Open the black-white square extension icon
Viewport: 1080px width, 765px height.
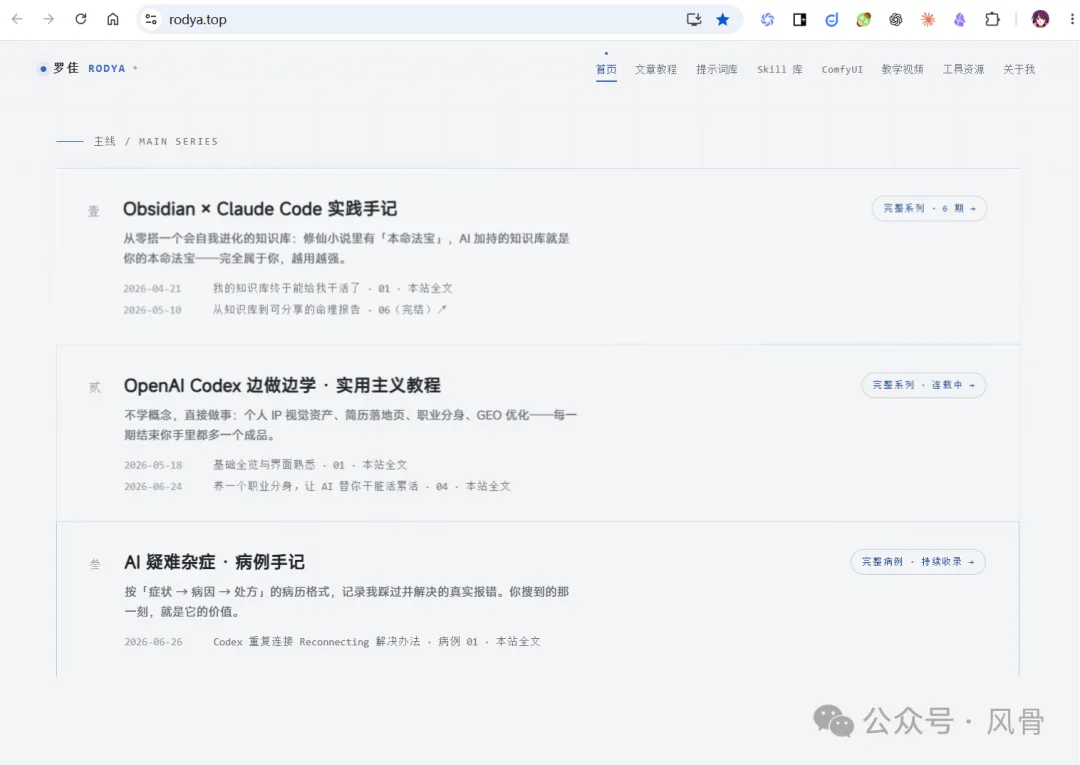coord(800,19)
